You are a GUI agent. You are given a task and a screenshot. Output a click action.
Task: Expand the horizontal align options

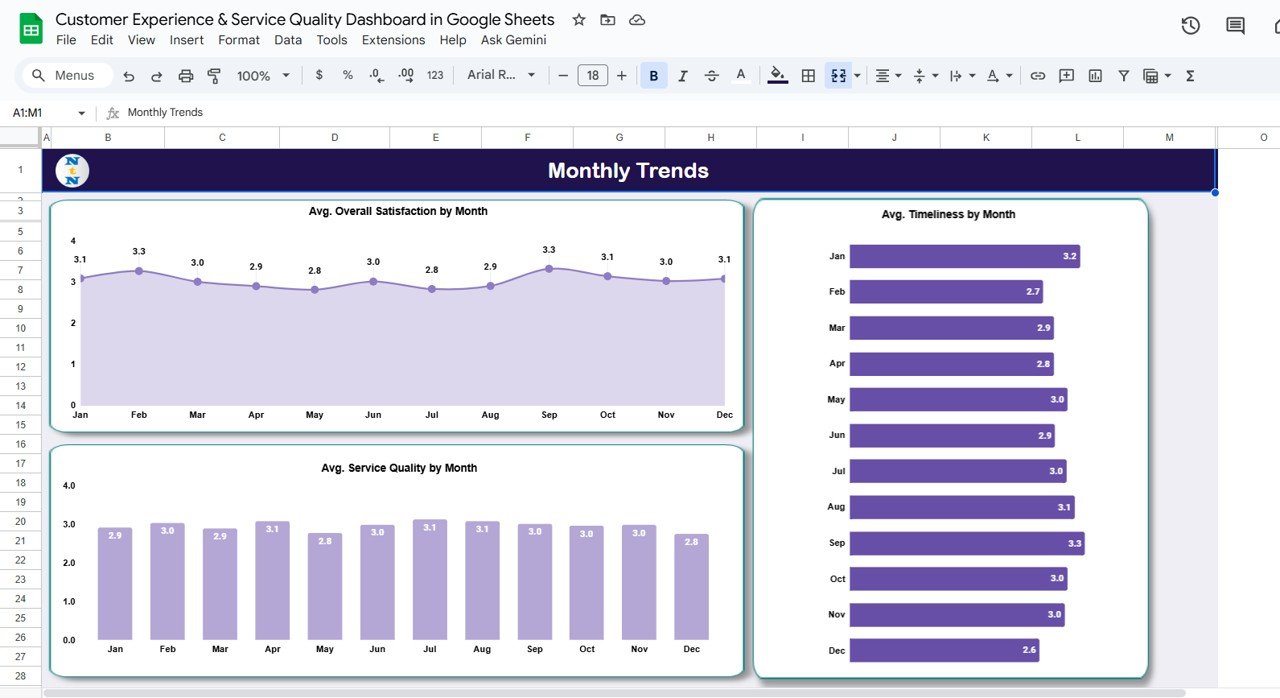[897, 75]
